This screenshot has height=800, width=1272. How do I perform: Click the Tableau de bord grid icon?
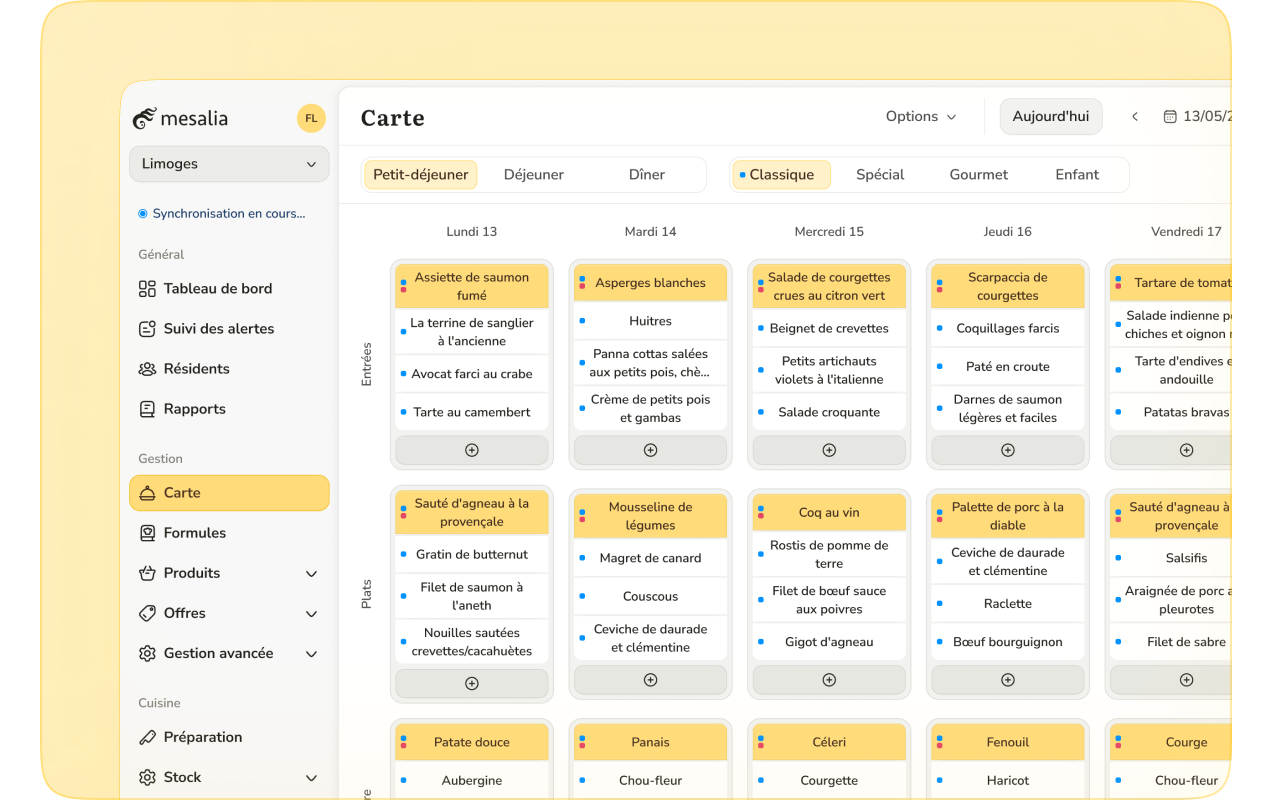147,289
